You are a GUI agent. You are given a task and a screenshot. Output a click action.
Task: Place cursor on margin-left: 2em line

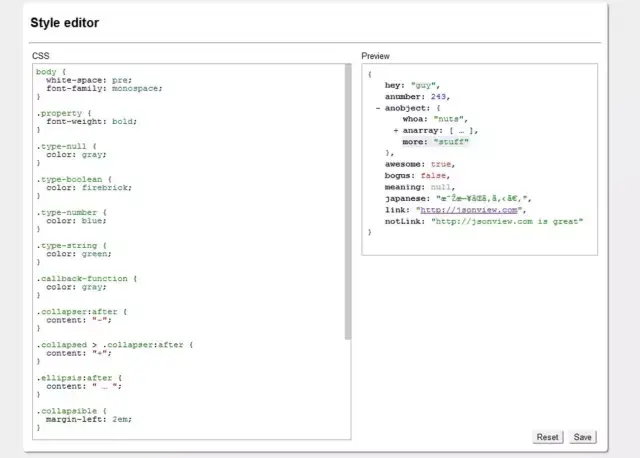pos(89,419)
